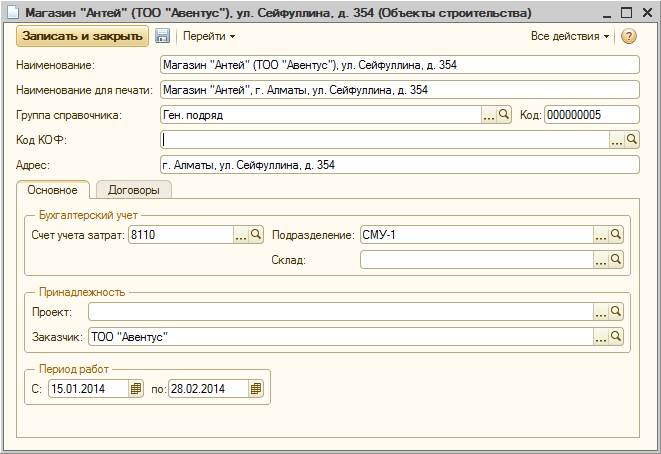
Task: Open the Заказчик record via magnifier icon
Action: click(616, 337)
